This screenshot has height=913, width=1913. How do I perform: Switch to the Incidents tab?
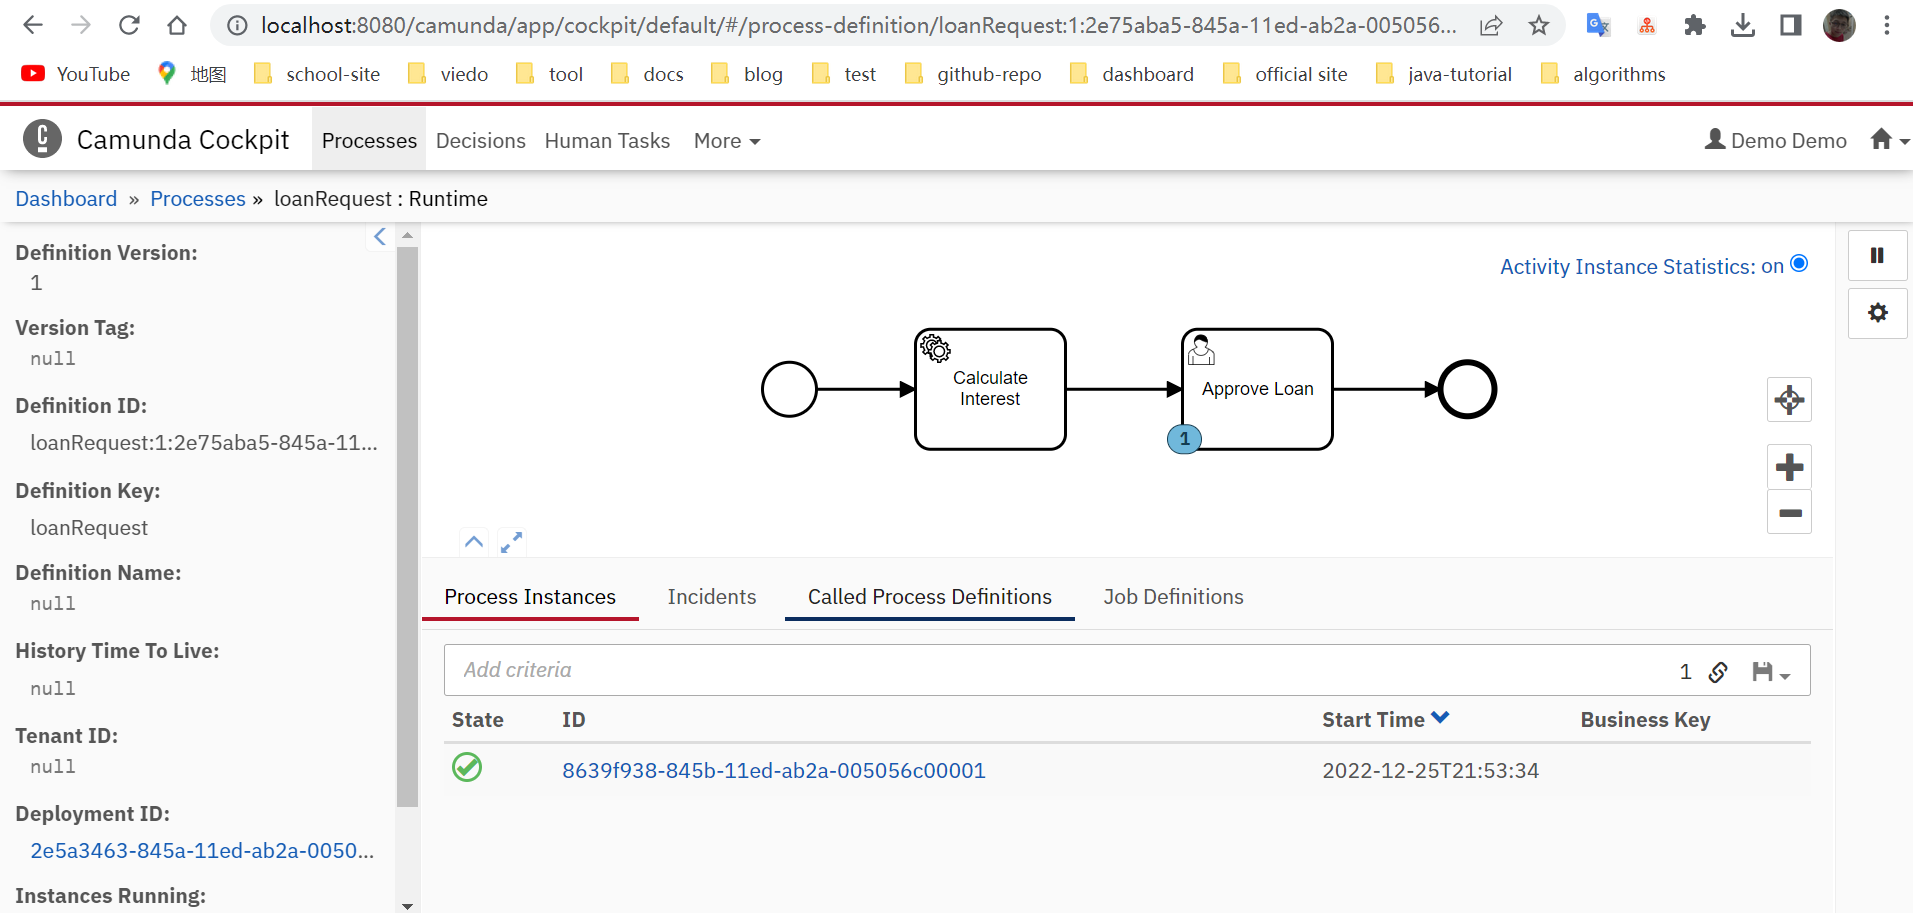click(712, 597)
